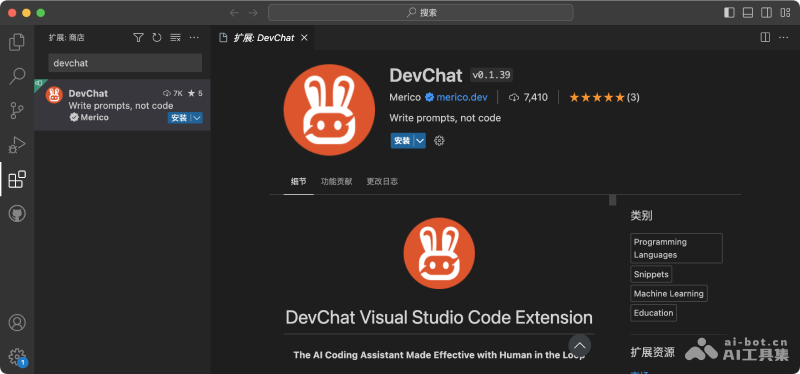Click the scroll-to-top arrow button
The width and height of the screenshot is (800, 374).
pyautogui.click(x=580, y=345)
